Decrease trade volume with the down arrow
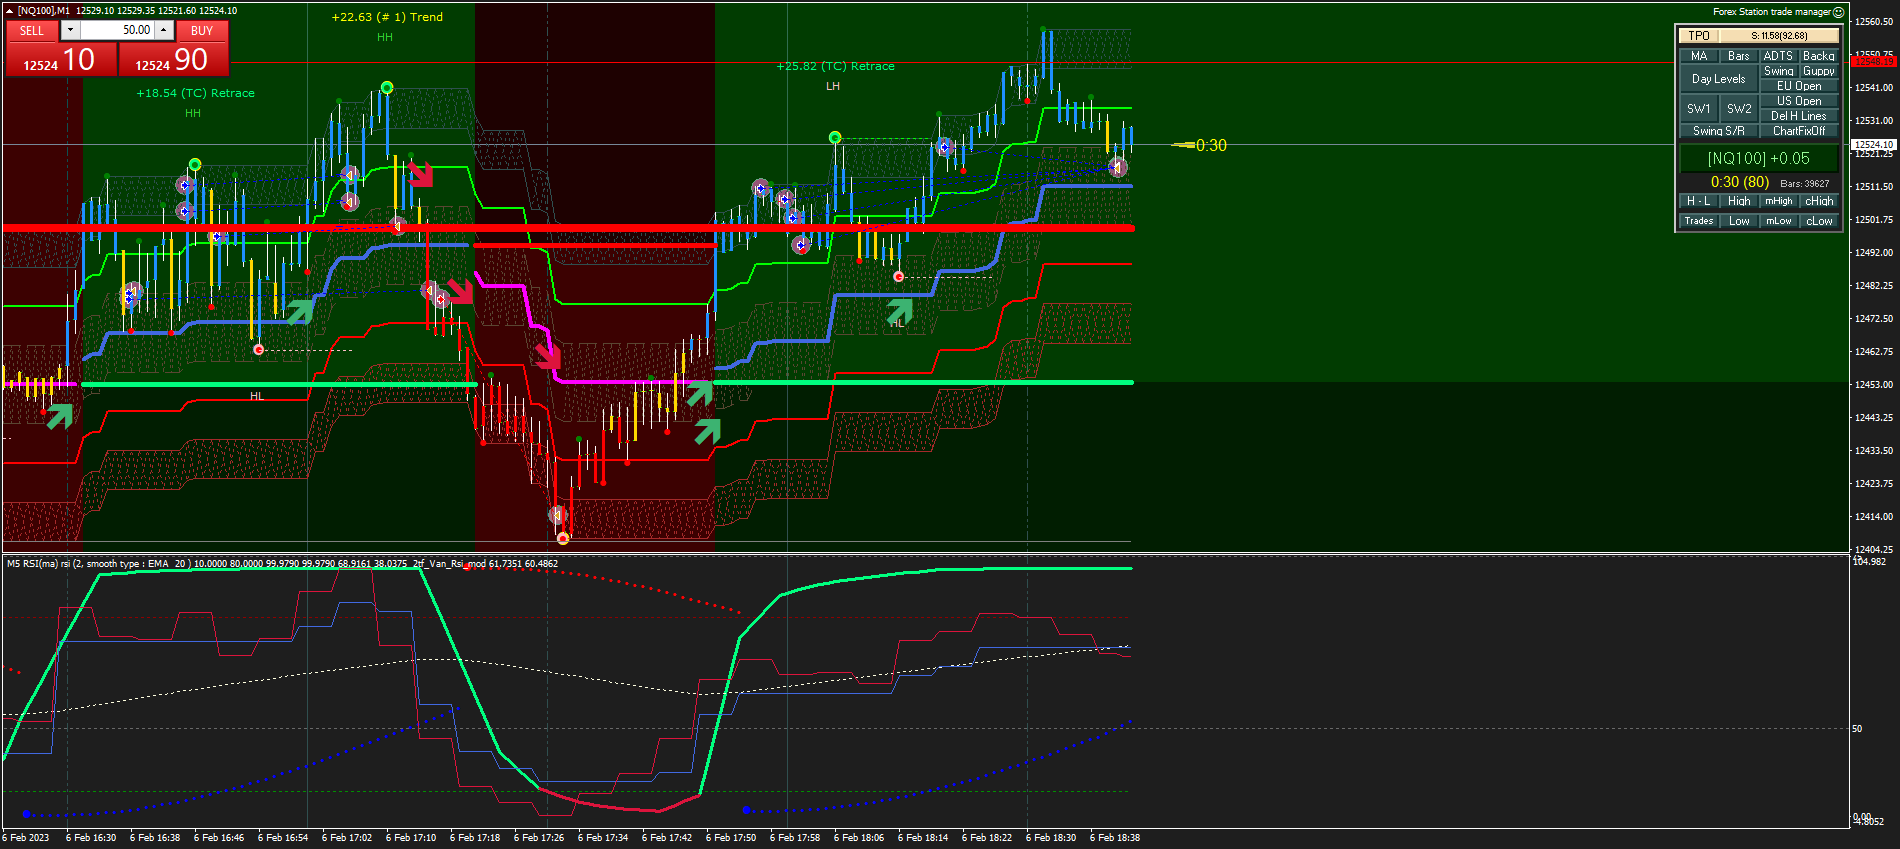1900x849 pixels. (70, 30)
